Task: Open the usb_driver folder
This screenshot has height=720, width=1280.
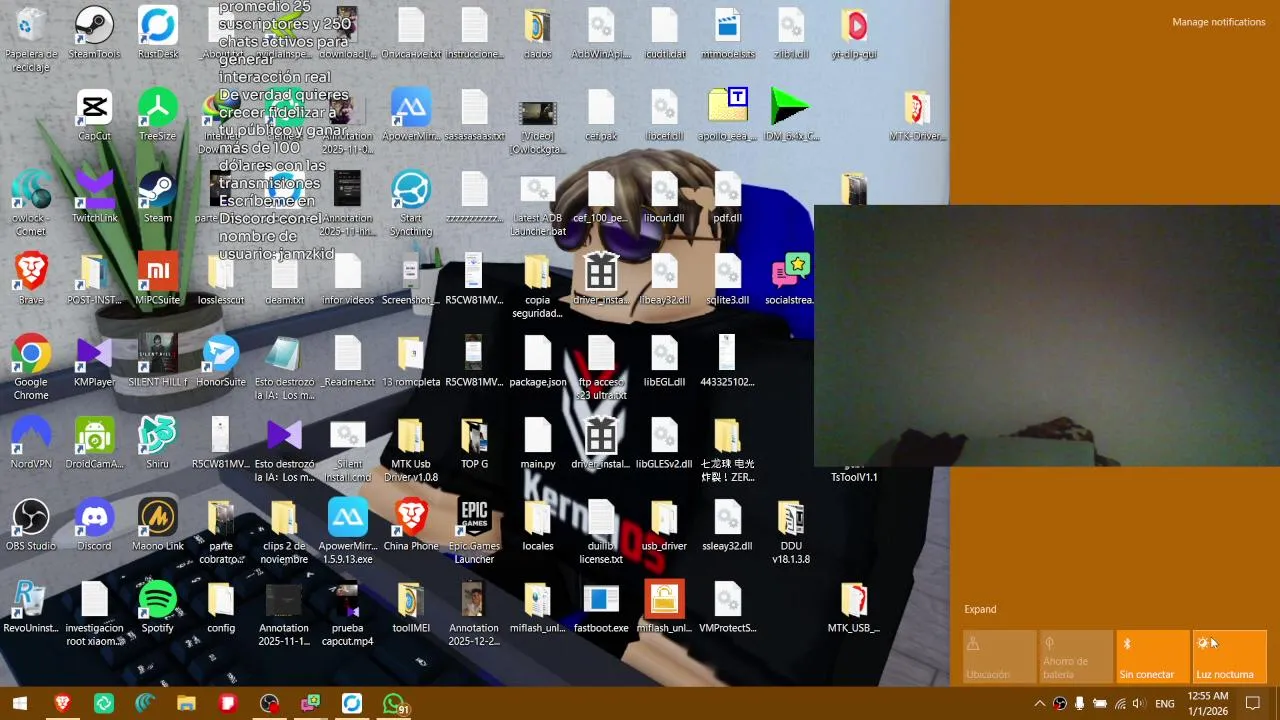Action: click(664, 525)
